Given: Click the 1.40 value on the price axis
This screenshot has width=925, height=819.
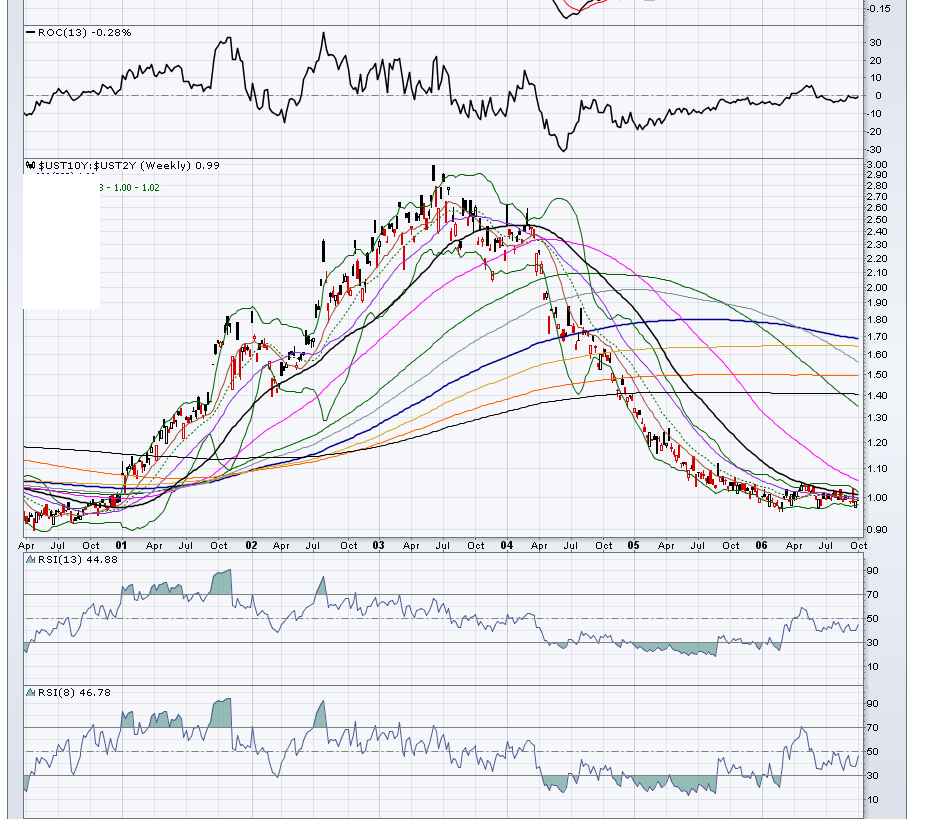Looking at the screenshot, I should 877,396.
